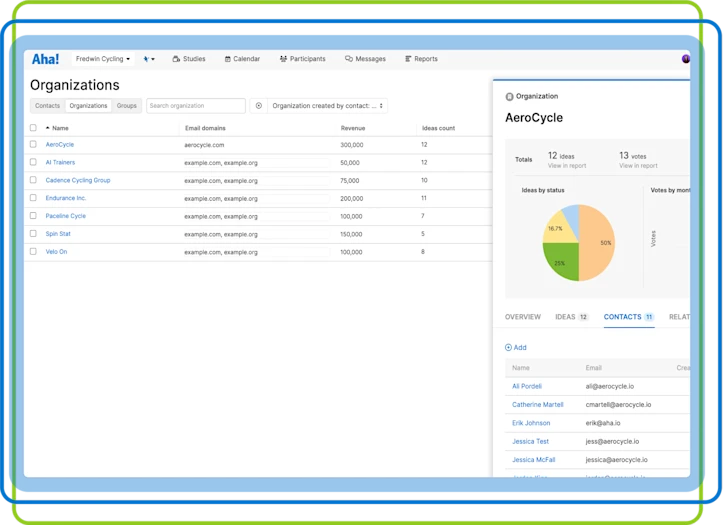Click the user avatar icon
The height and width of the screenshot is (525, 723).
pos(686,59)
